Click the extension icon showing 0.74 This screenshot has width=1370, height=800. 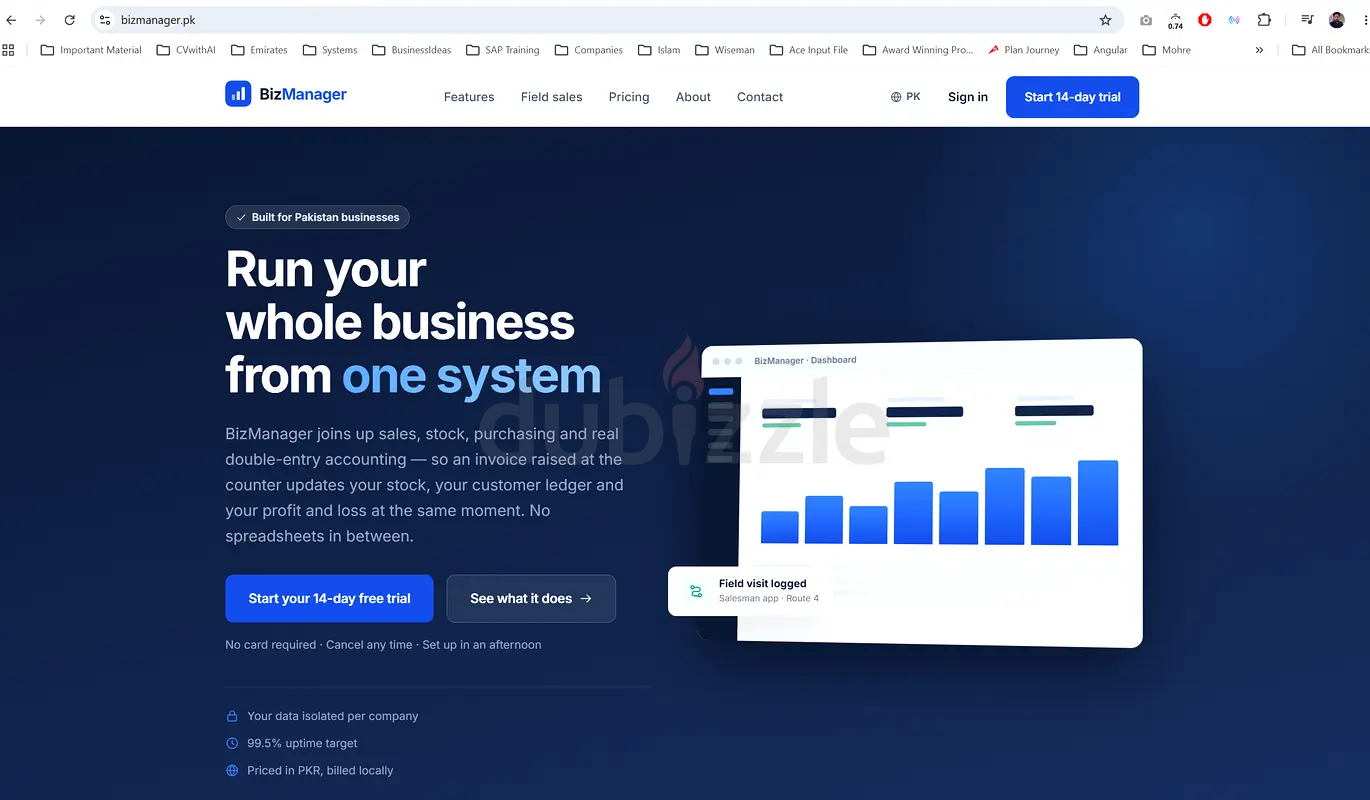coord(1175,20)
